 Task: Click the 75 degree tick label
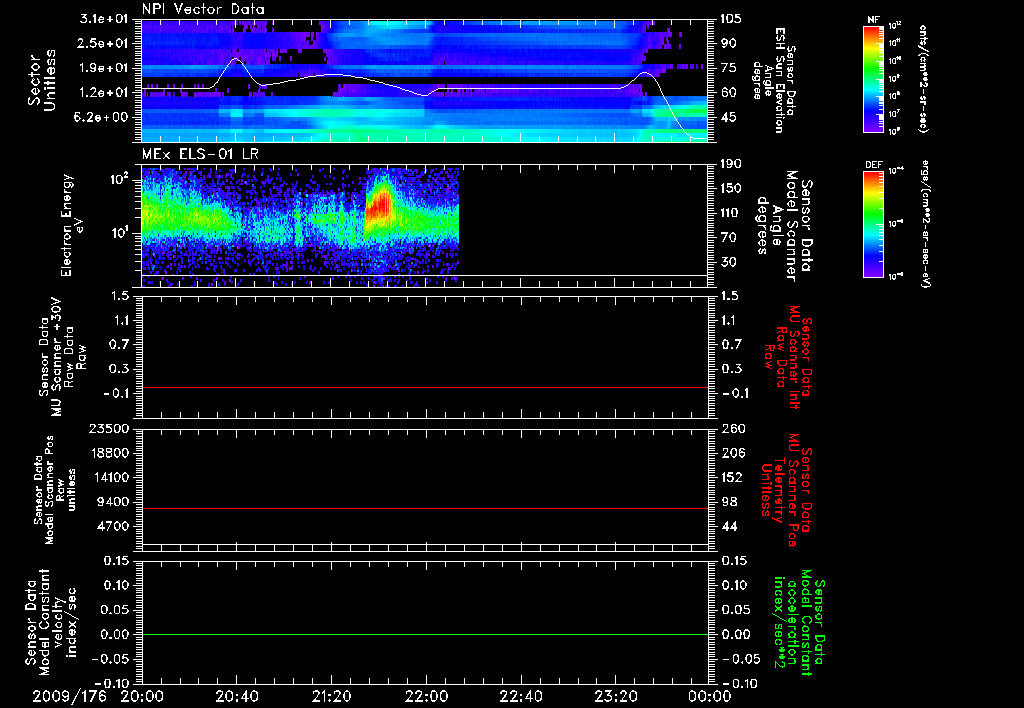(728, 68)
